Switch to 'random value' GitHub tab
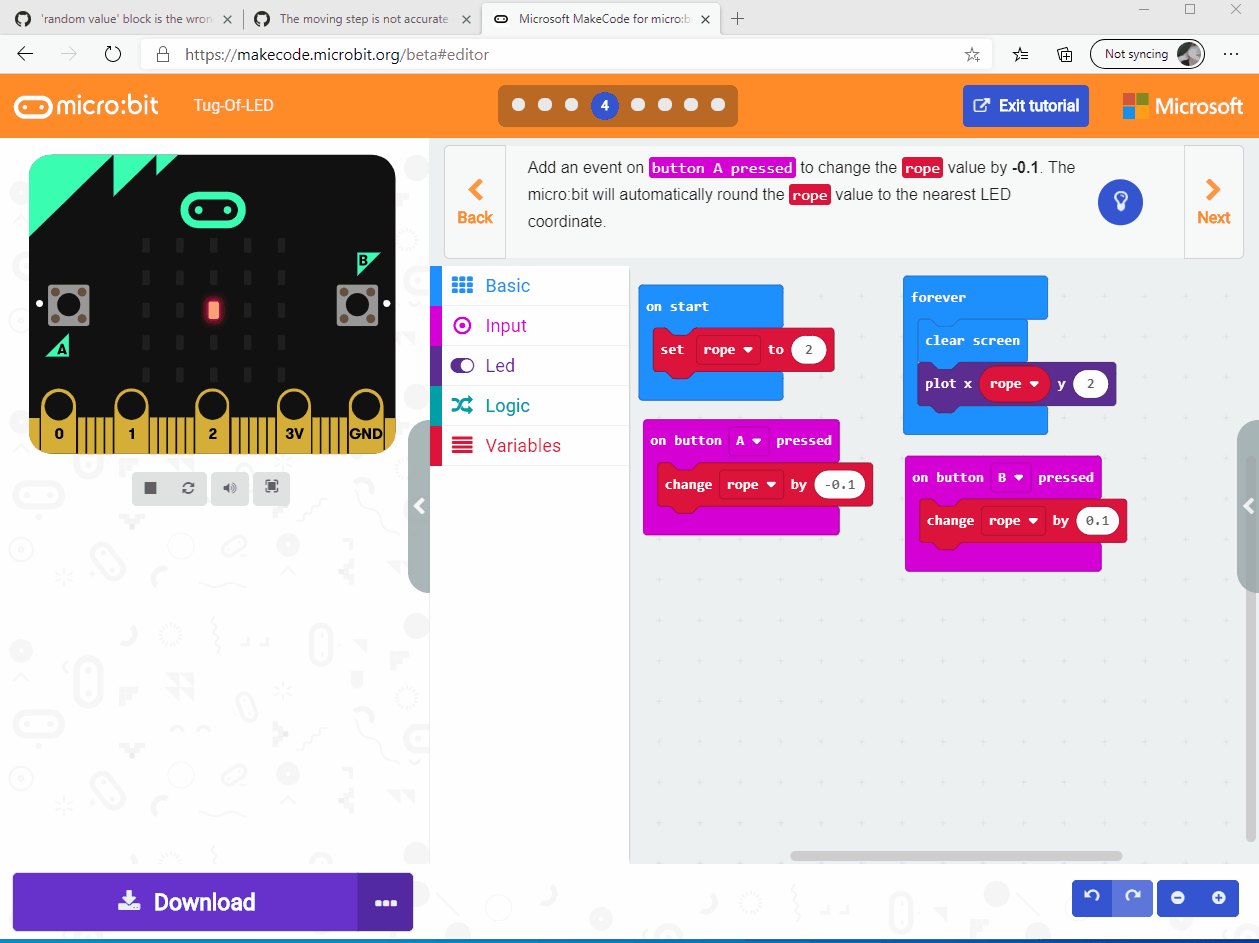Screen dimensions: 1259x943 pyautogui.click(x=122, y=19)
